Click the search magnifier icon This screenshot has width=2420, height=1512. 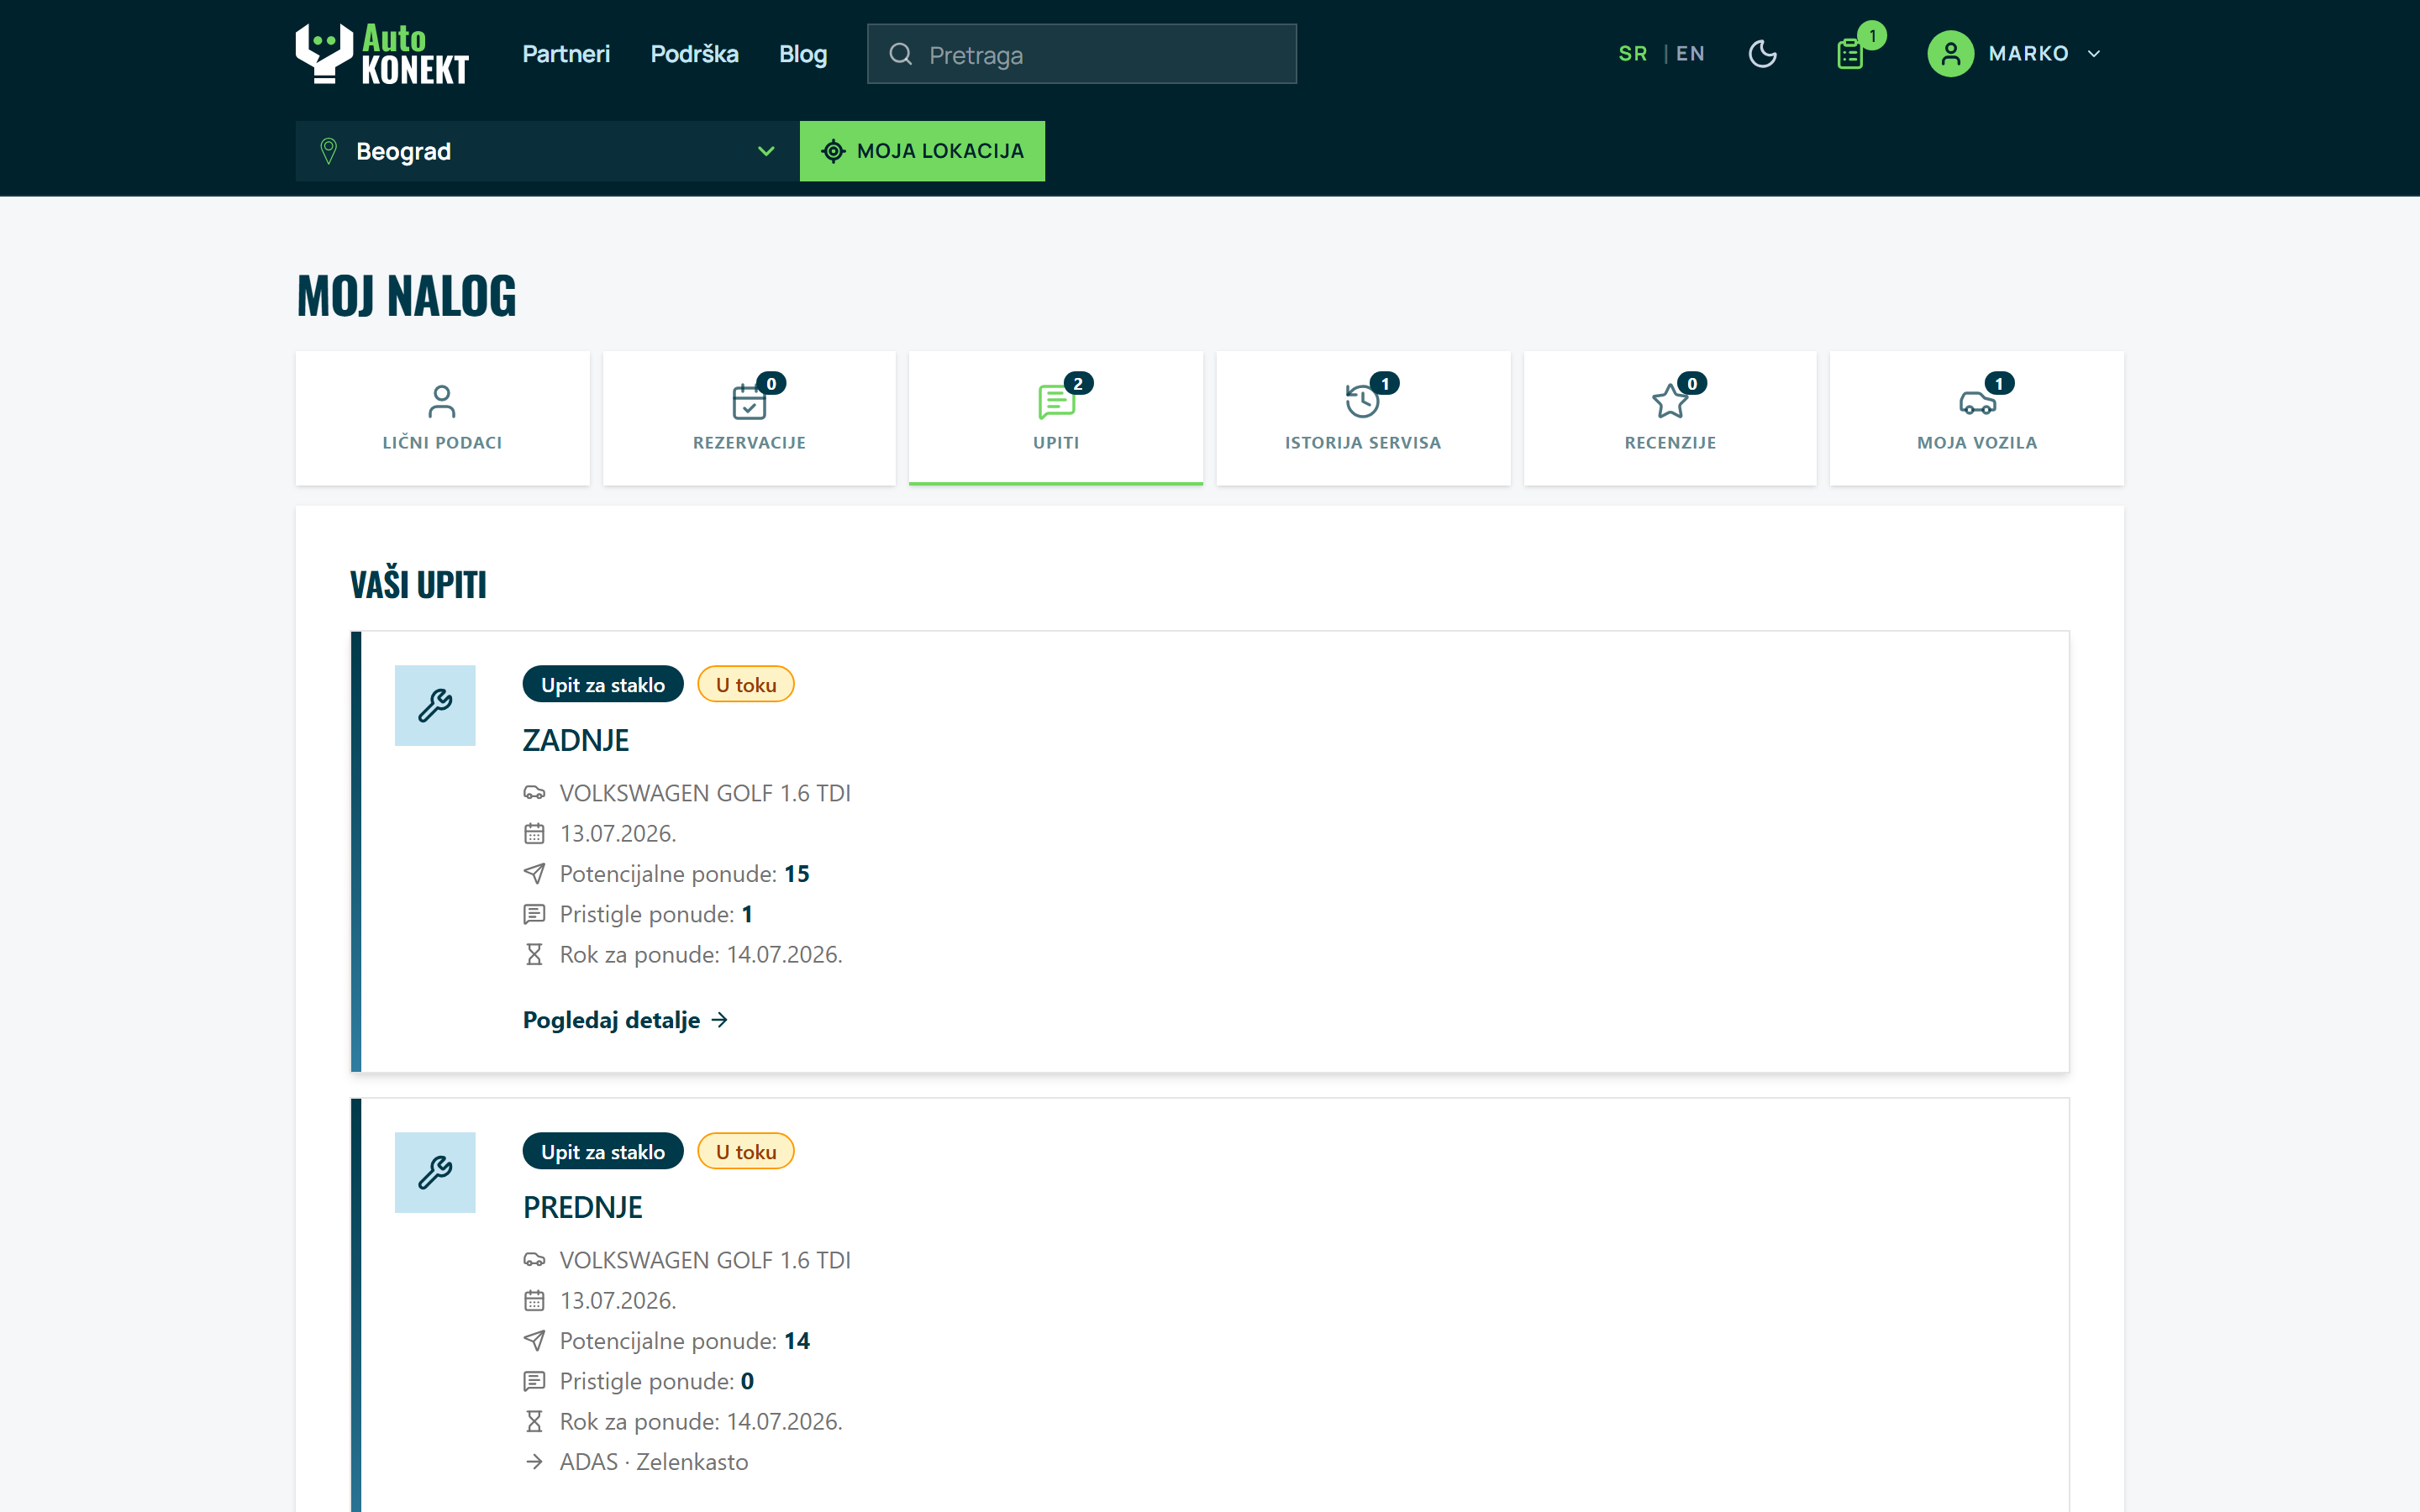click(x=900, y=54)
